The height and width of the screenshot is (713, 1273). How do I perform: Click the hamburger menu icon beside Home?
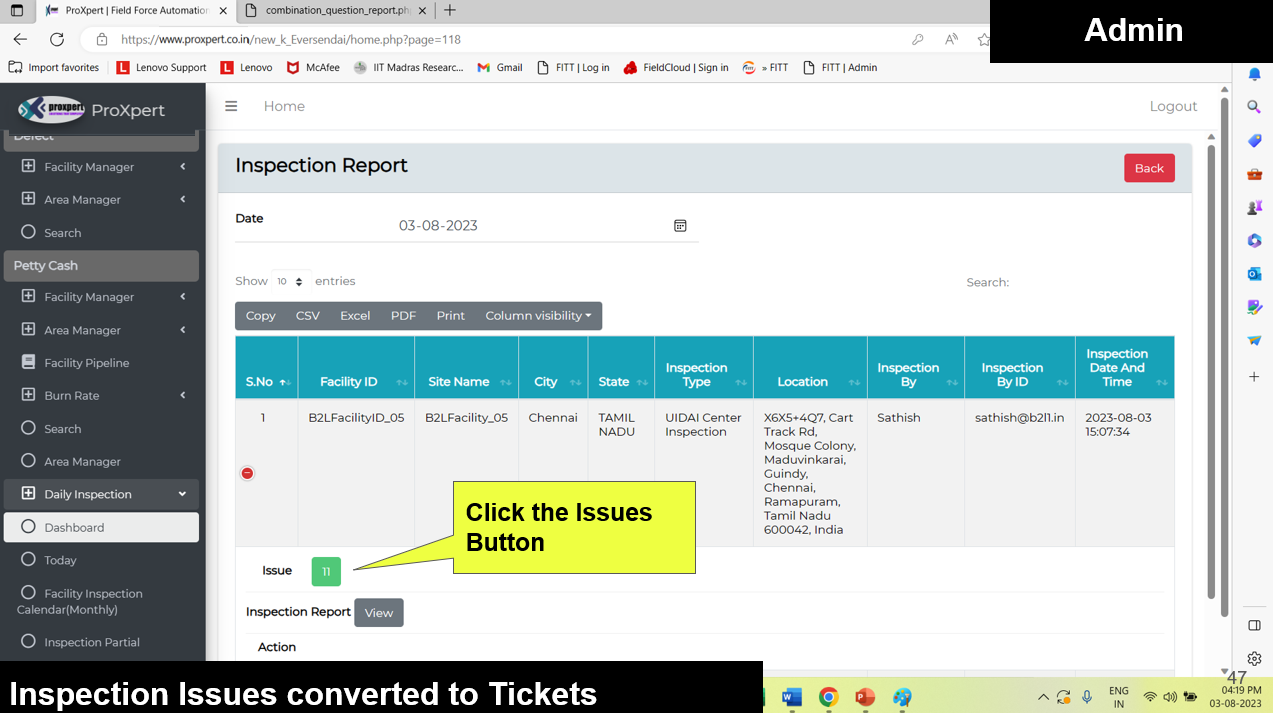click(231, 106)
